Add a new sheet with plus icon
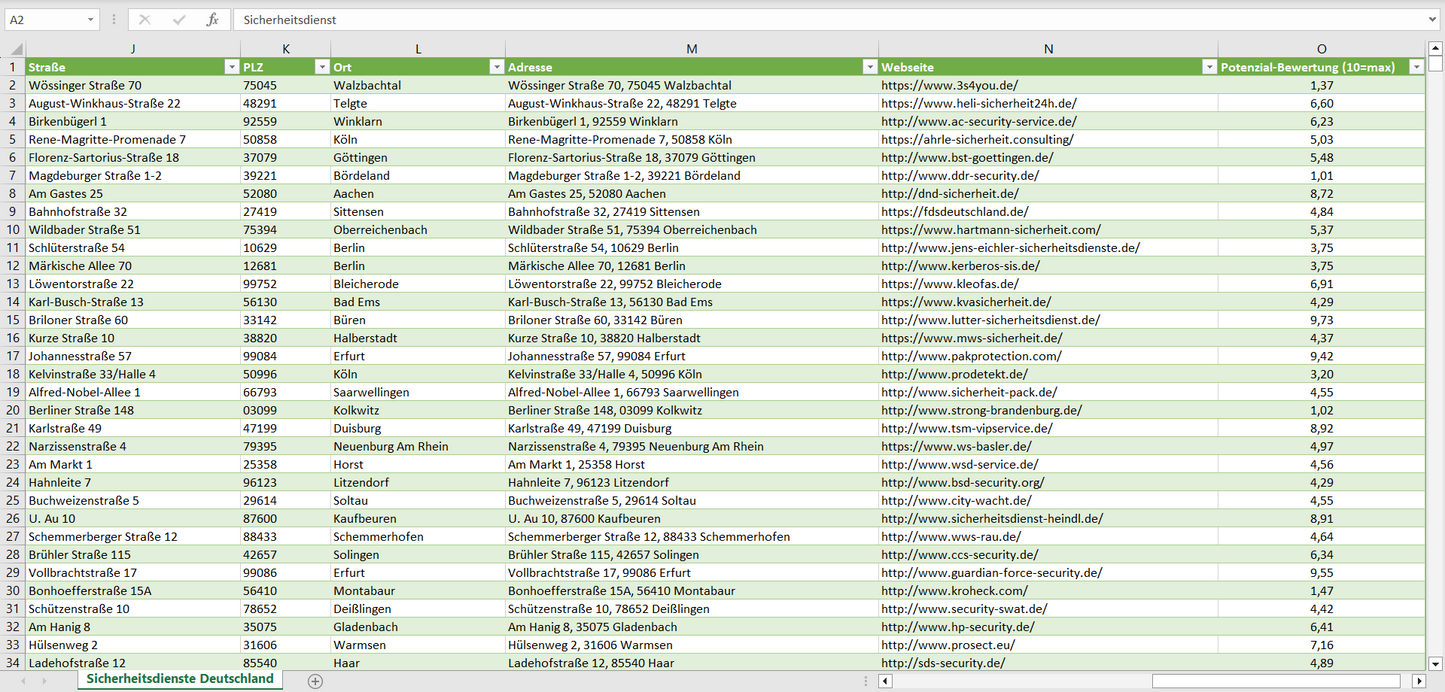This screenshot has width=1445, height=692. pyautogui.click(x=315, y=681)
